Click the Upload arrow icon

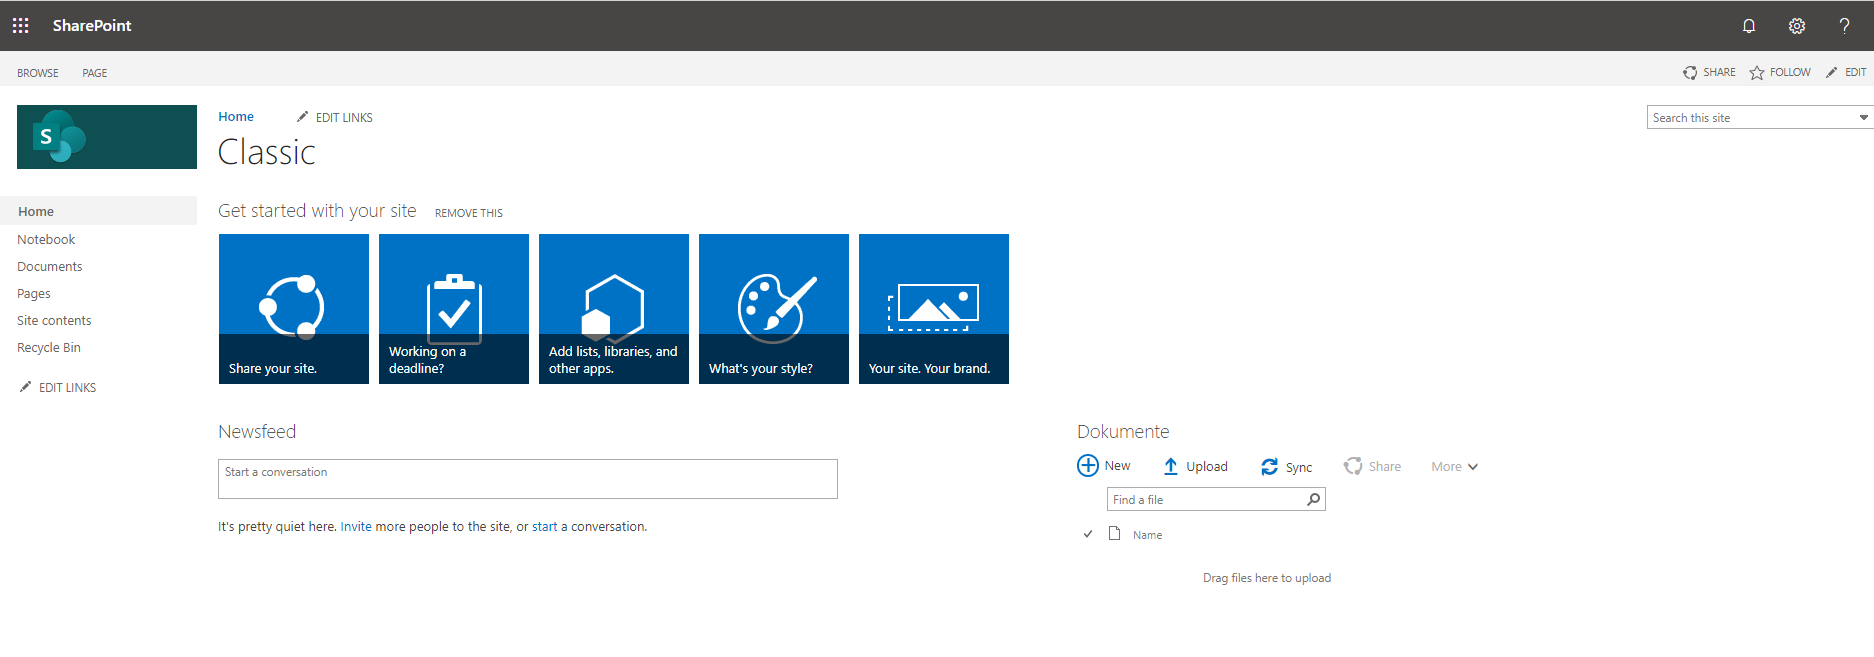coord(1171,467)
